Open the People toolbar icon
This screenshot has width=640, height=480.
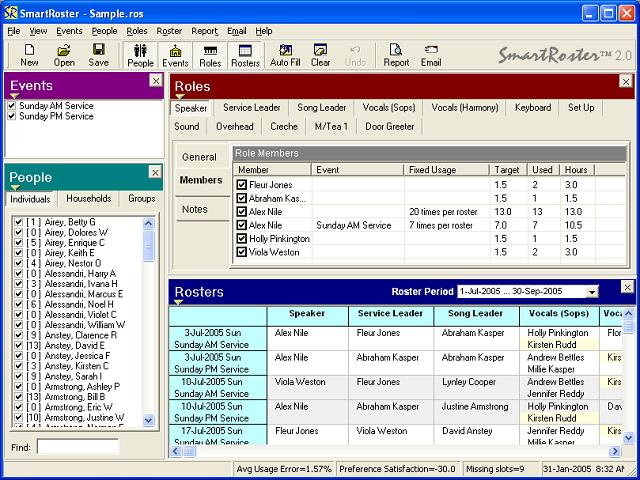(141, 55)
